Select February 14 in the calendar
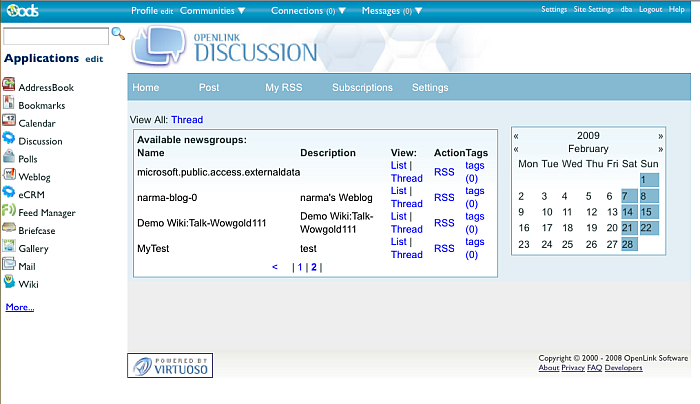 627,212
